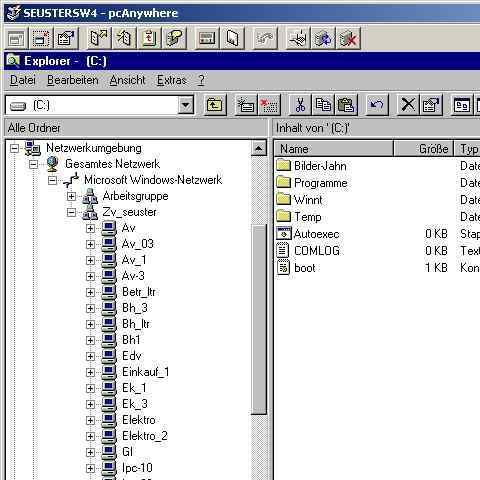480x480 pixels.
Task: Click the pcAnywhere toolbar icon with starburst page
Action: click(124, 39)
